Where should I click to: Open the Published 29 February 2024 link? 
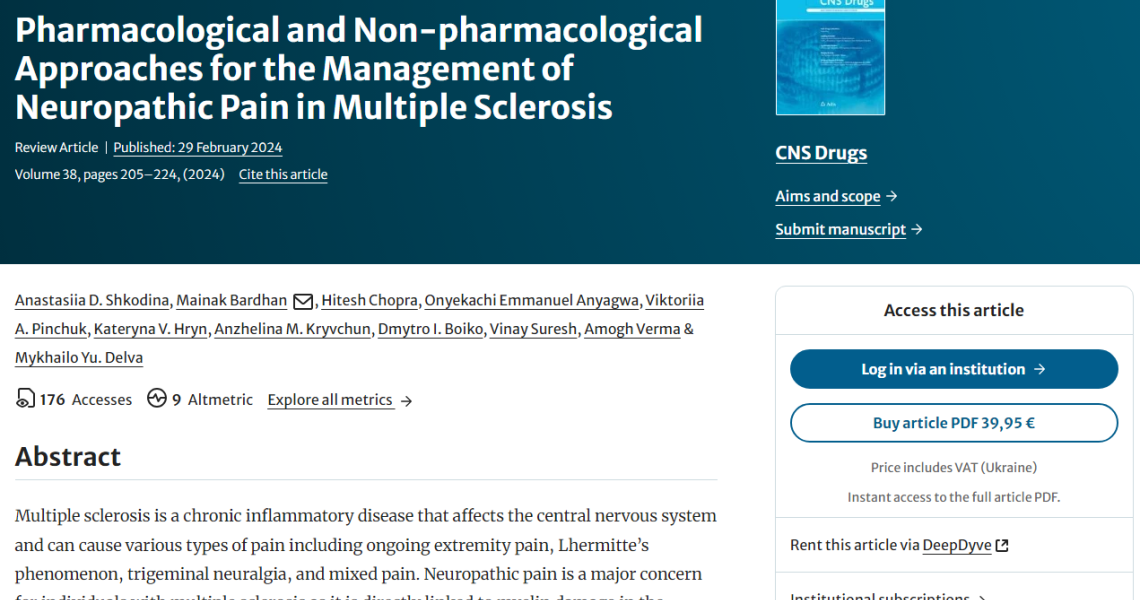click(x=198, y=148)
